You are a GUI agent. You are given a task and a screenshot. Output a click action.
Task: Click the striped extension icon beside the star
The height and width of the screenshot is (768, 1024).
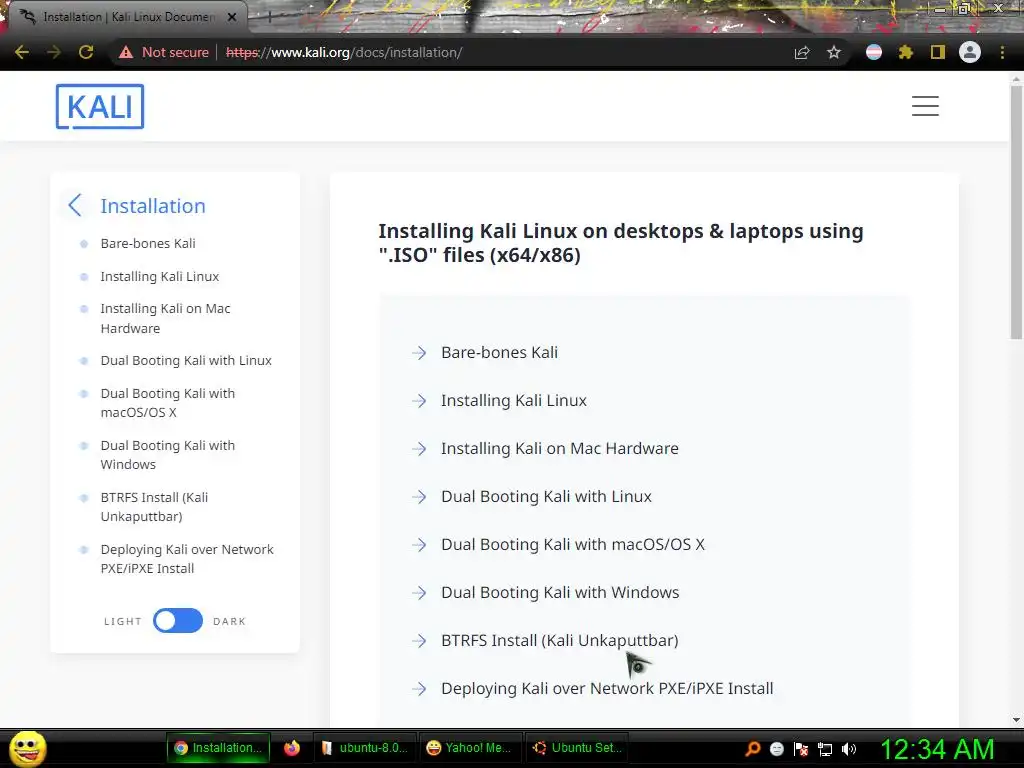874,52
